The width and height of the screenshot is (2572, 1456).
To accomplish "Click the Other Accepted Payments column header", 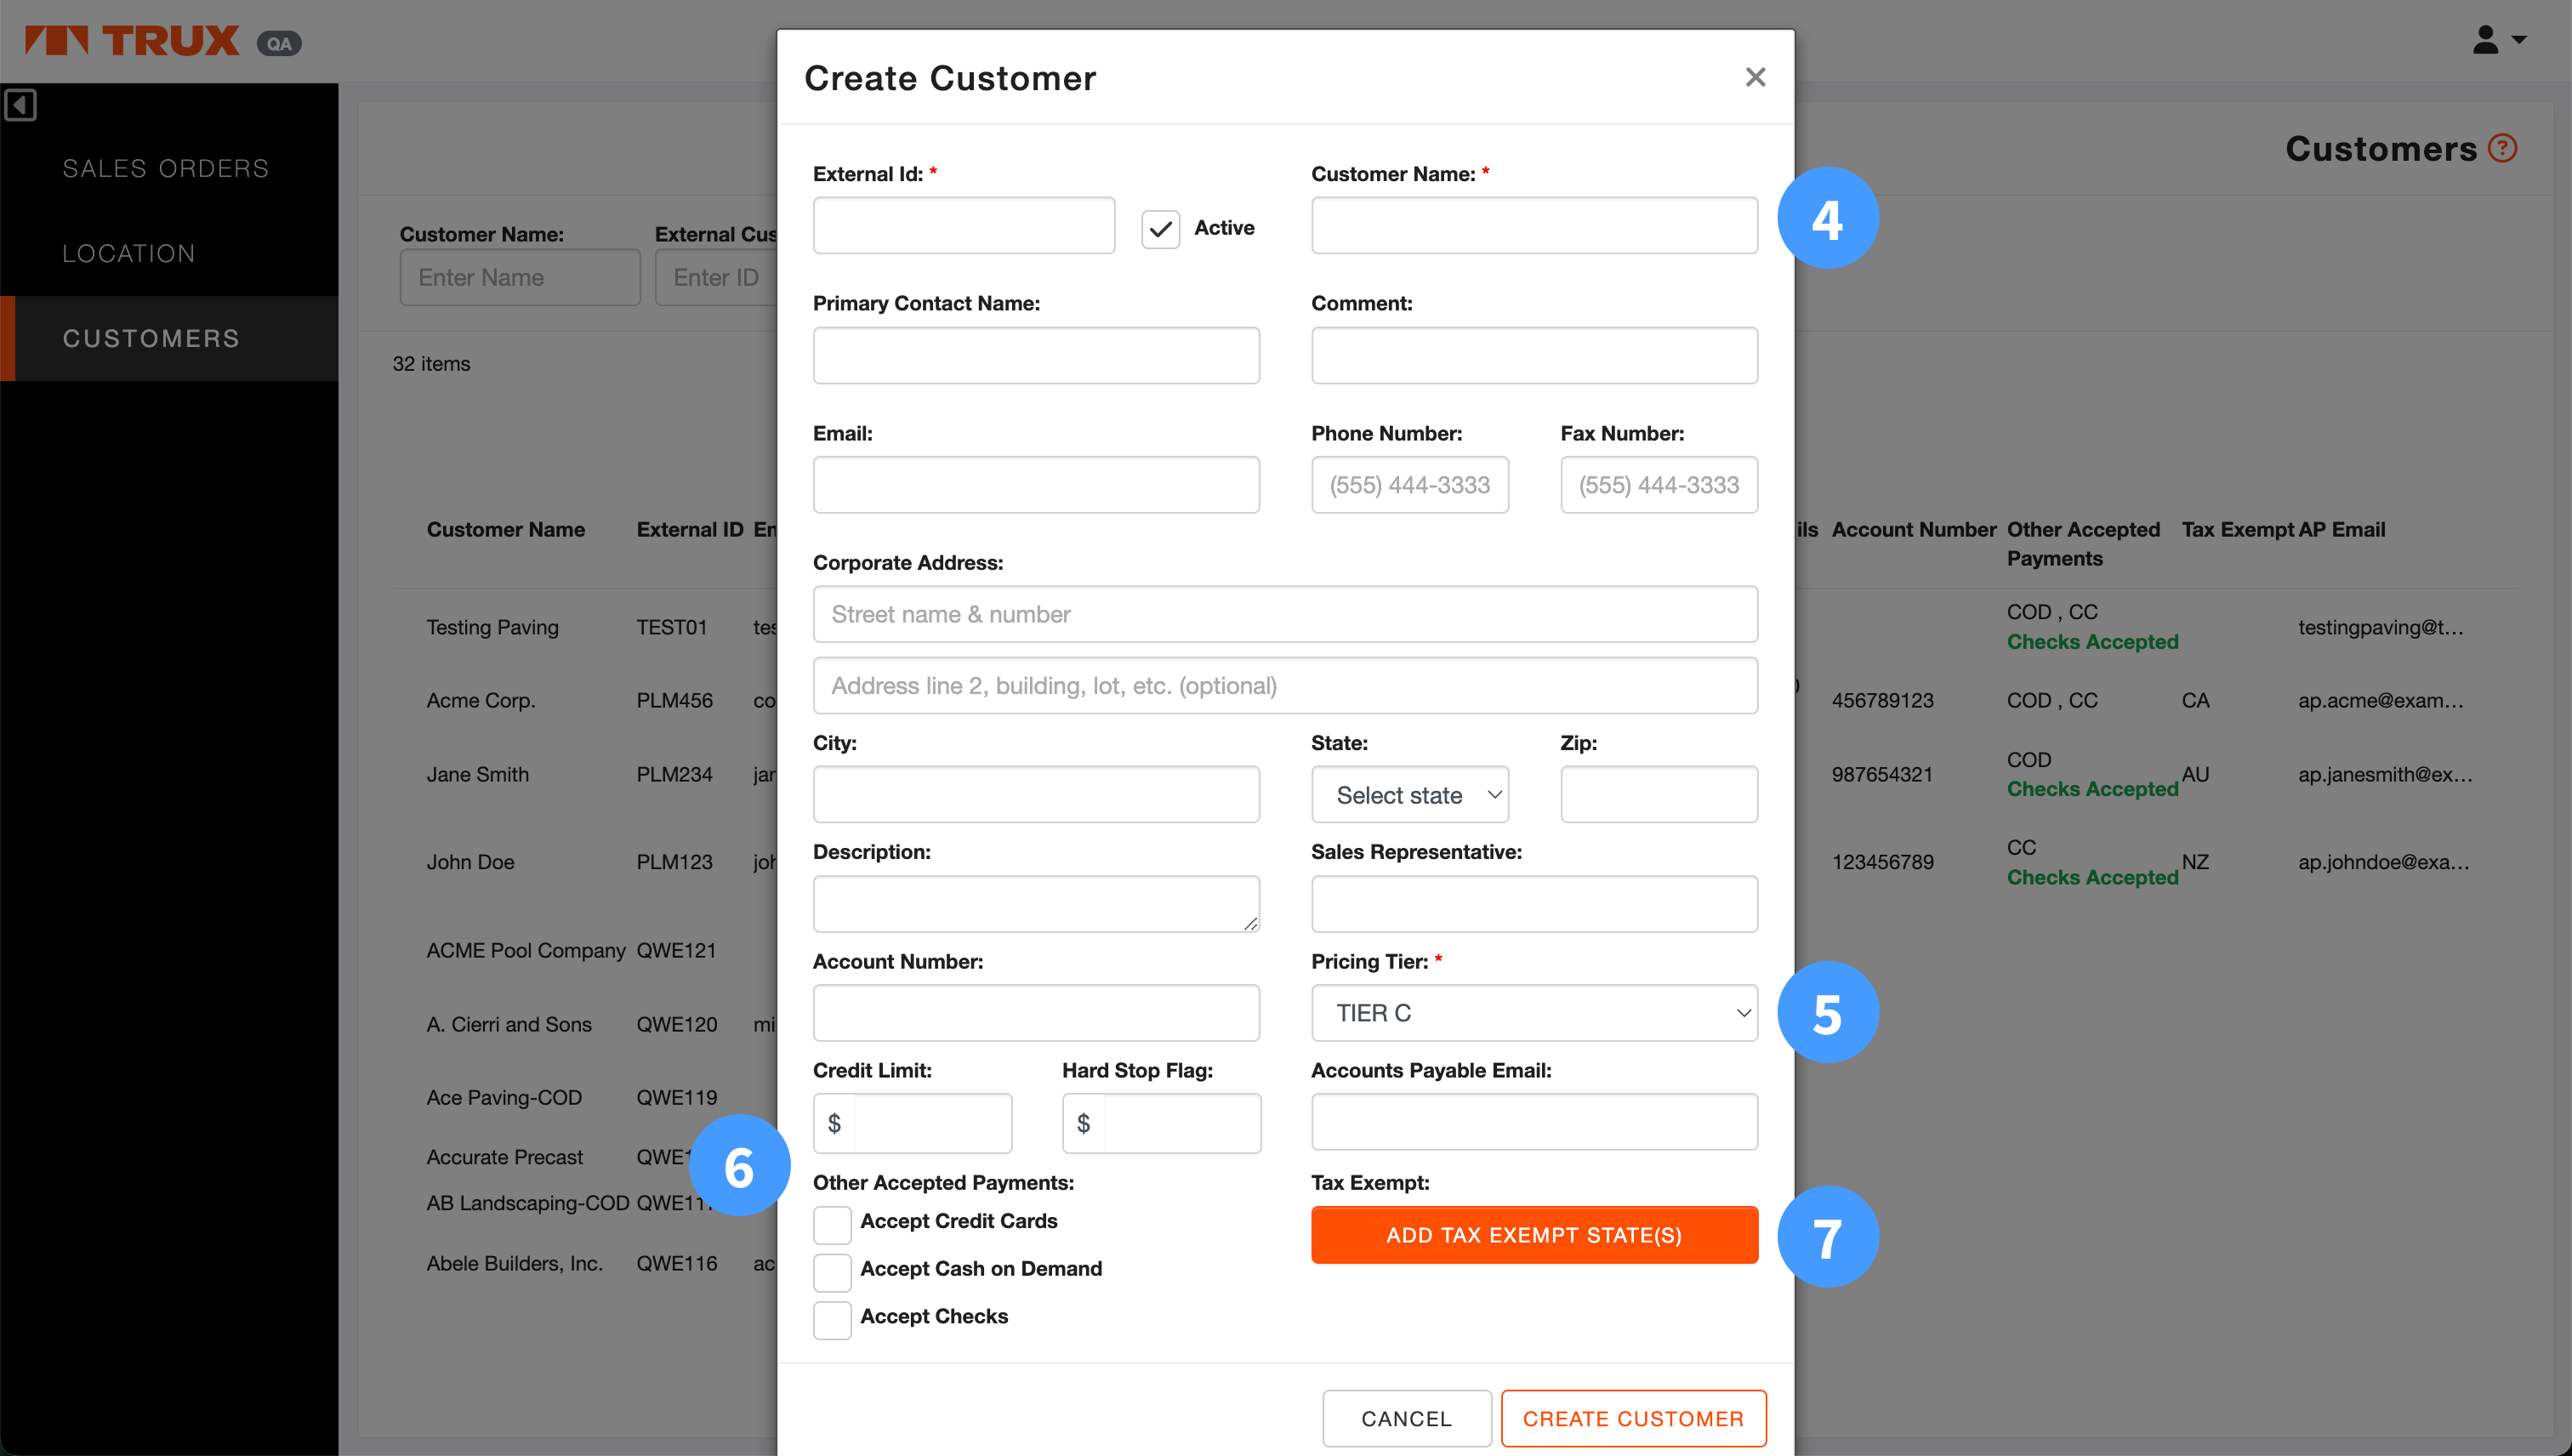I will (x=2083, y=544).
